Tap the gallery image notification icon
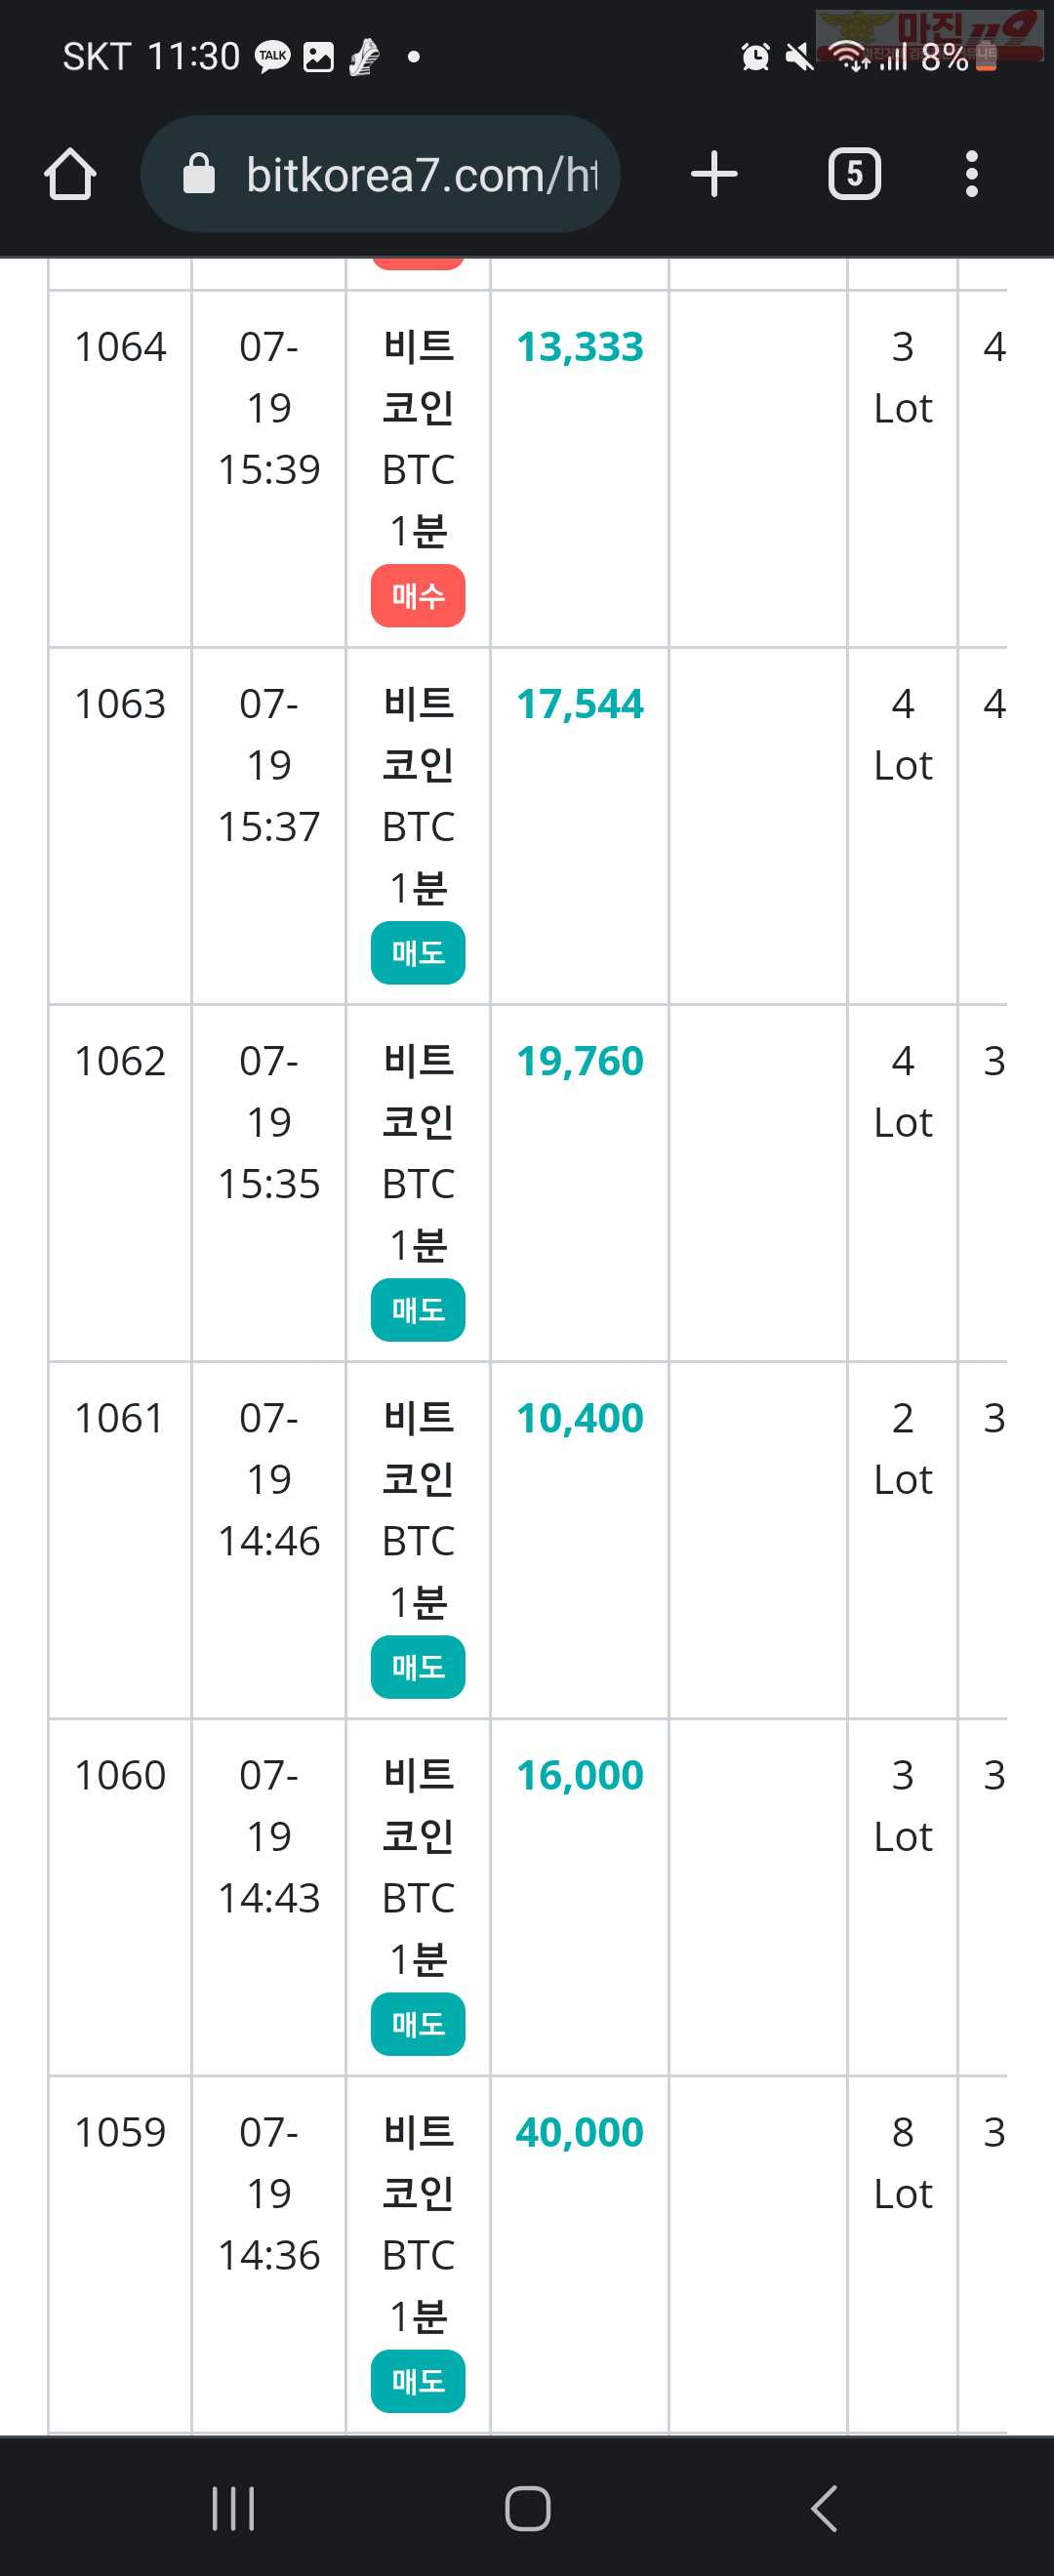The image size is (1054, 2576). [318, 57]
